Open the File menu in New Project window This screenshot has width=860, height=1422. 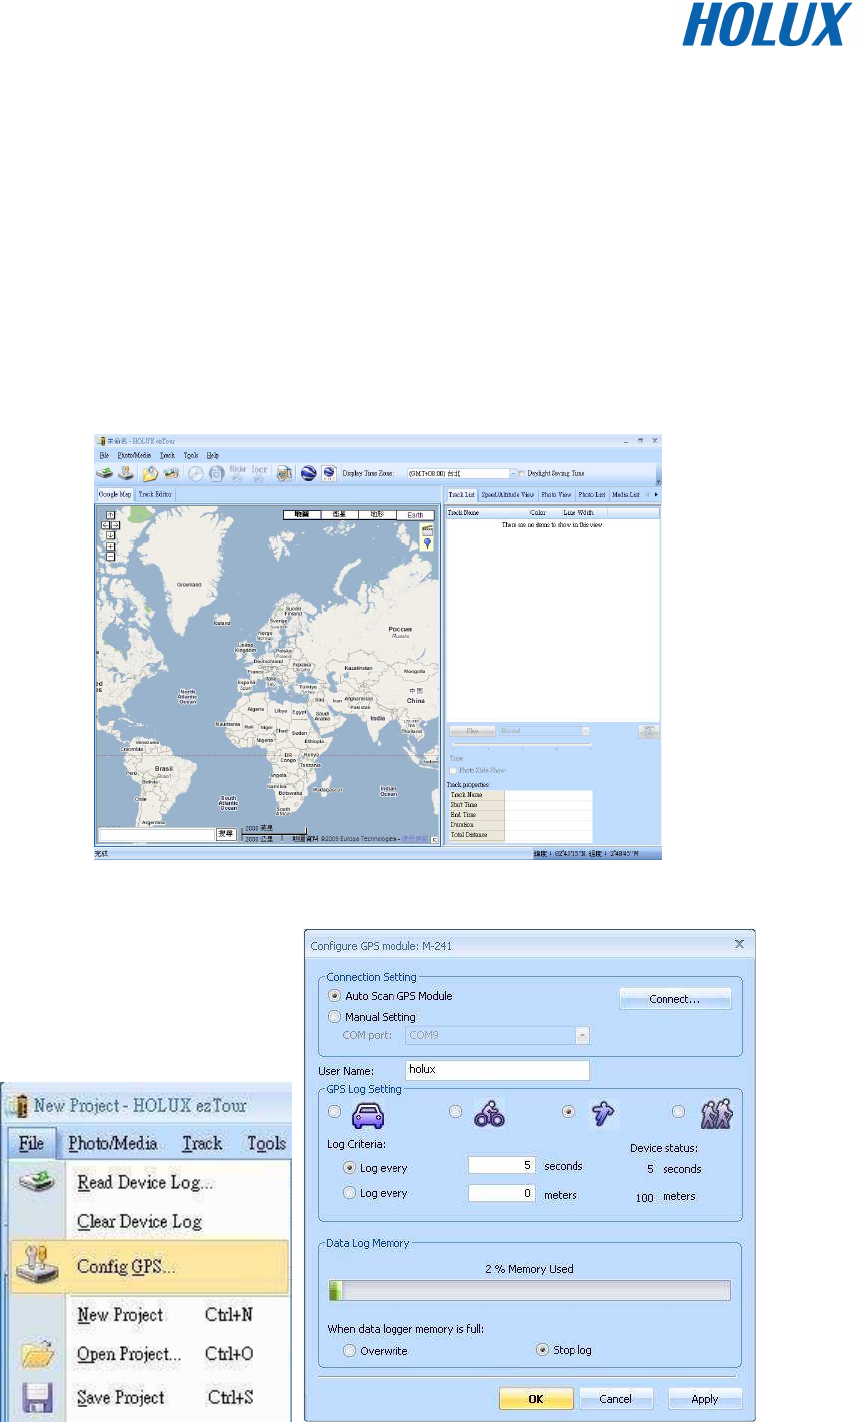(x=32, y=1143)
